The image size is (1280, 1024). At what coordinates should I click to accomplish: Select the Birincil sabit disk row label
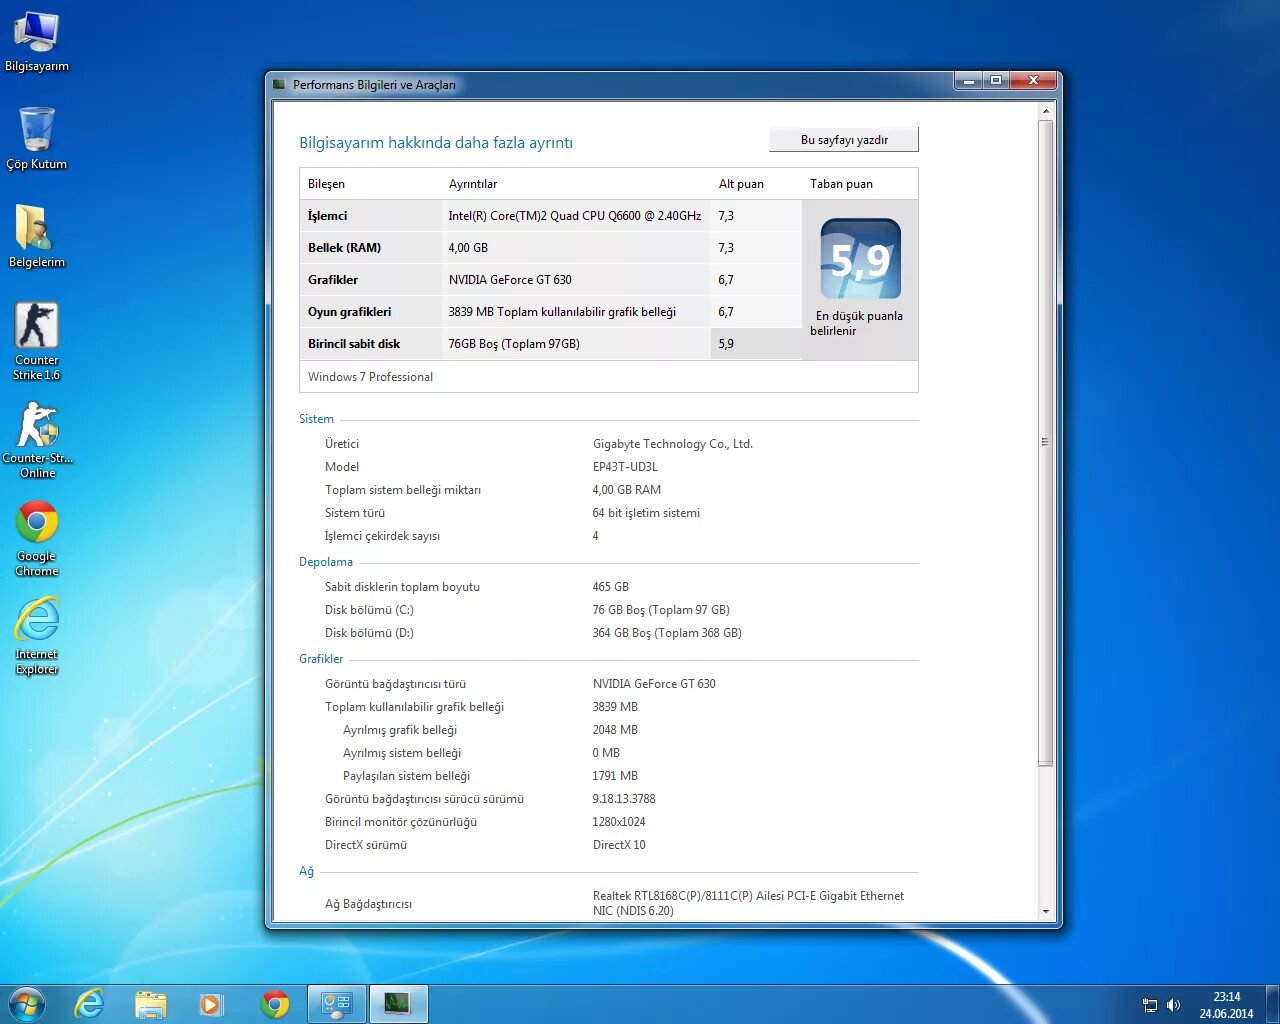(x=354, y=344)
